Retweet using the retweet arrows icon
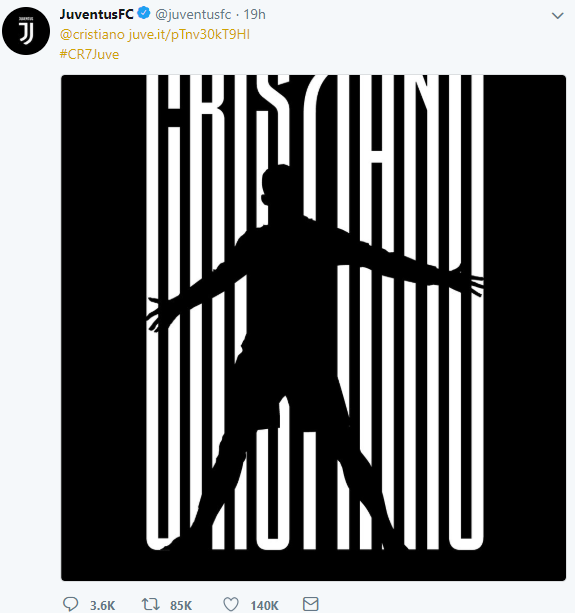The image size is (575, 613). click(x=150, y=604)
